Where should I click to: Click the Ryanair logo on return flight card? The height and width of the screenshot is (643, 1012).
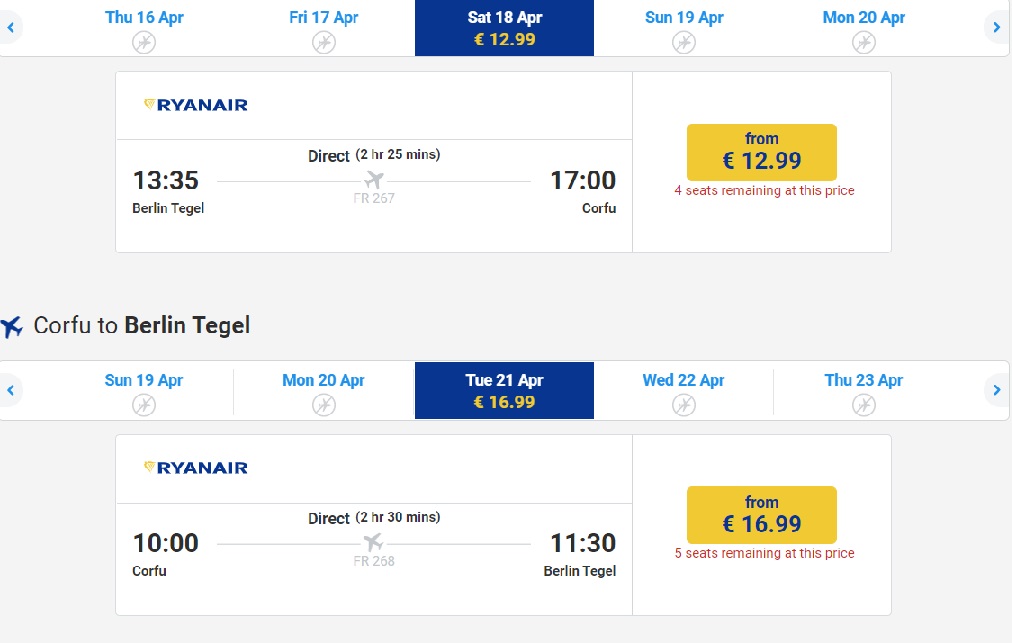click(196, 467)
